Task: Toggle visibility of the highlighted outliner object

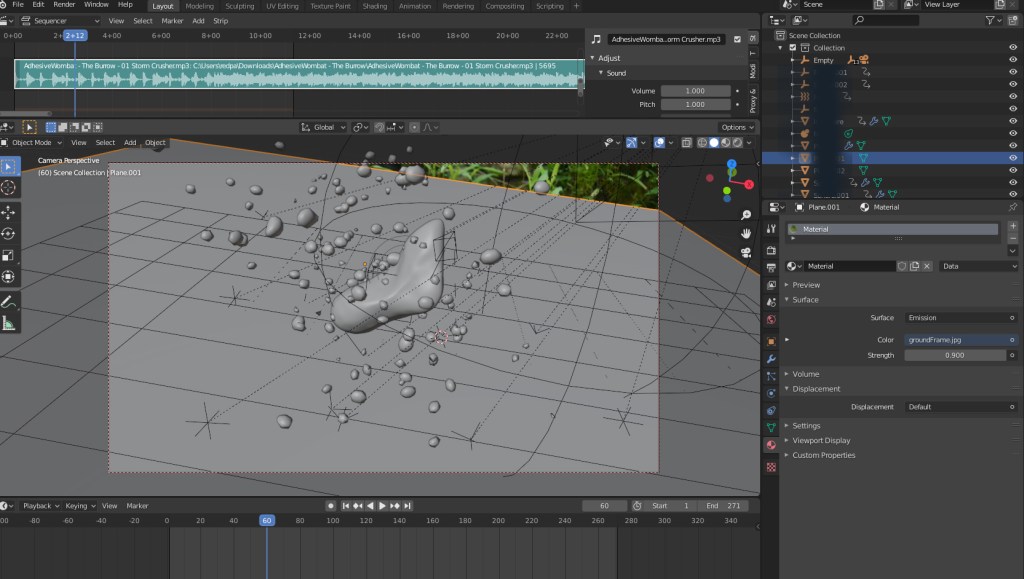Action: pos(1013,158)
